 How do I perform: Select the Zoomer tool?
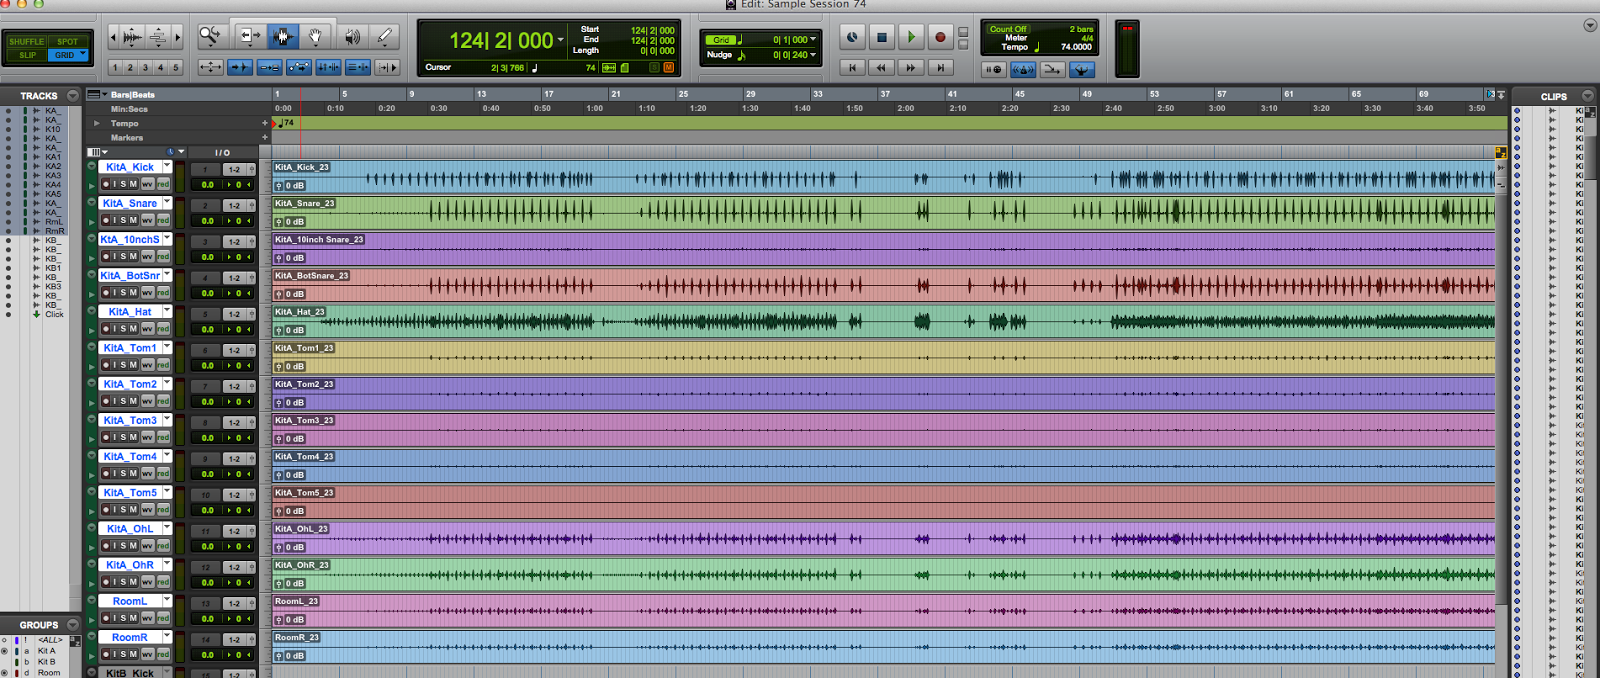210,37
